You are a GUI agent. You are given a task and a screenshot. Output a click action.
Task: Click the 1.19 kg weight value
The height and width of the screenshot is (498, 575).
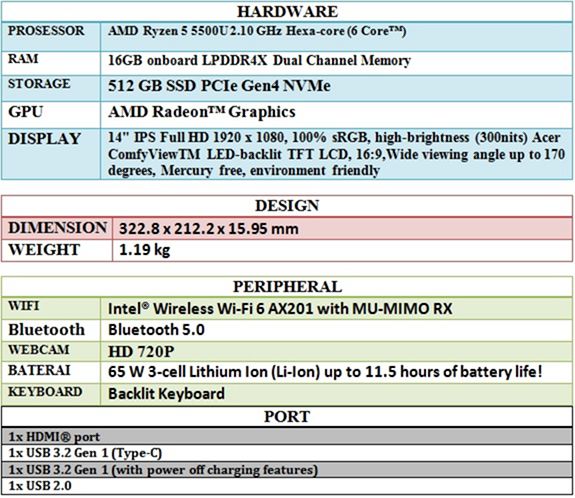tap(144, 250)
